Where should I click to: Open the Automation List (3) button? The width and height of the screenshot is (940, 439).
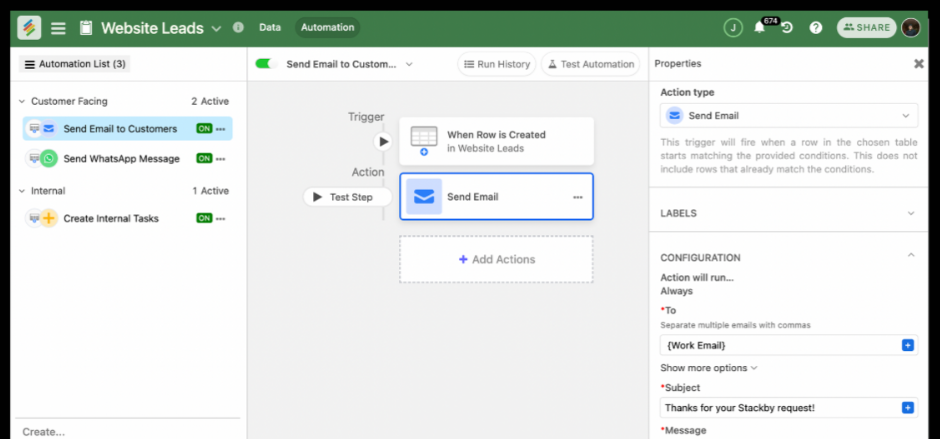click(x=74, y=64)
